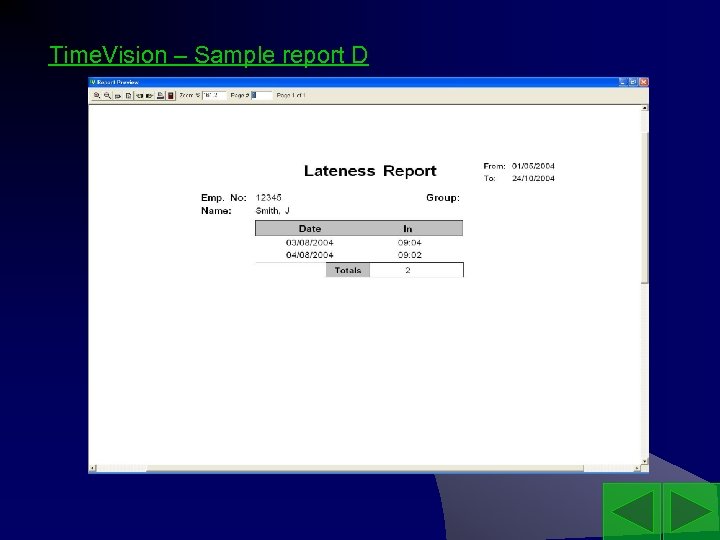
Task: Click the Lateness Report heading
Action: [x=370, y=171]
